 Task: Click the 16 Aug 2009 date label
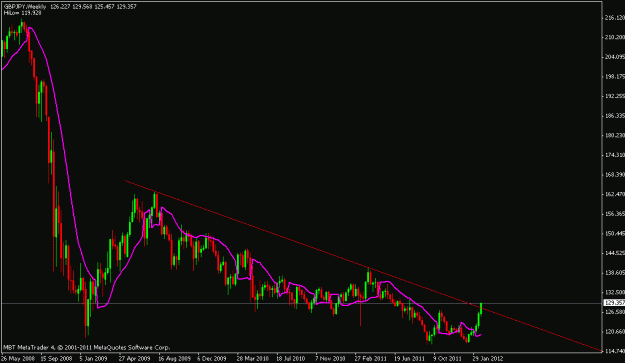click(174, 358)
